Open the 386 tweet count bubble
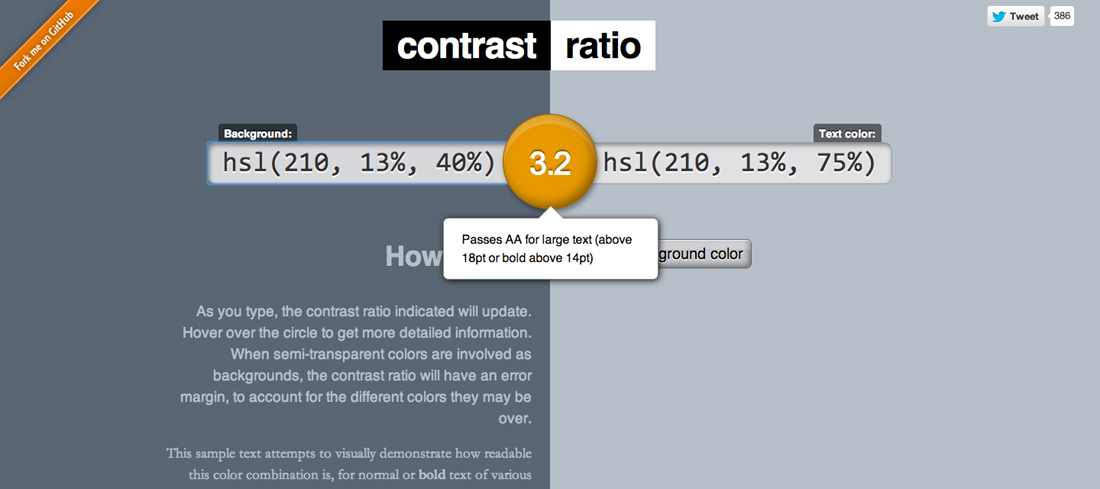1100x489 pixels. click(x=1062, y=16)
